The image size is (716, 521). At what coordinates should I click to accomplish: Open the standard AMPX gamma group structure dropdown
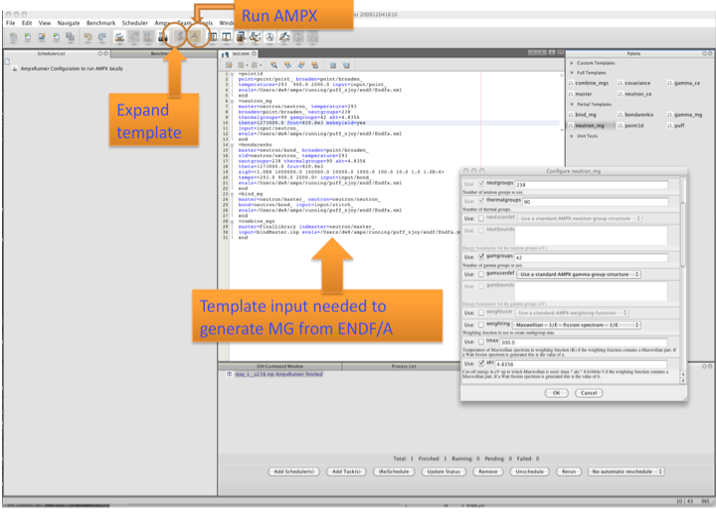click(x=579, y=274)
